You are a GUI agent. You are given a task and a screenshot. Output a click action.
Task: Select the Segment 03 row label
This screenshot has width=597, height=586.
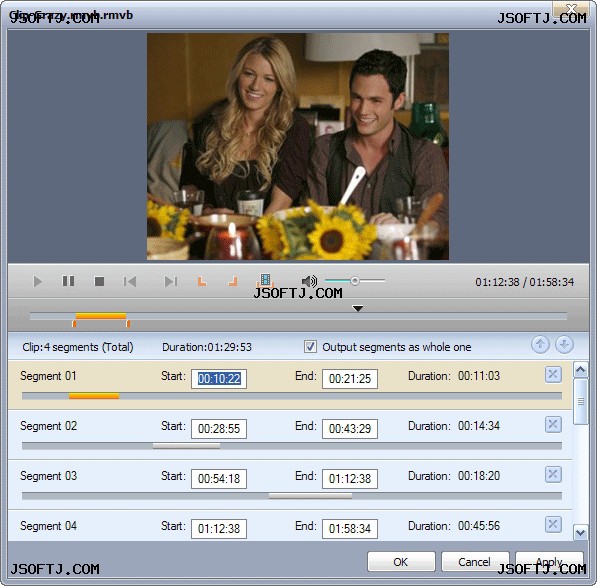point(48,476)
